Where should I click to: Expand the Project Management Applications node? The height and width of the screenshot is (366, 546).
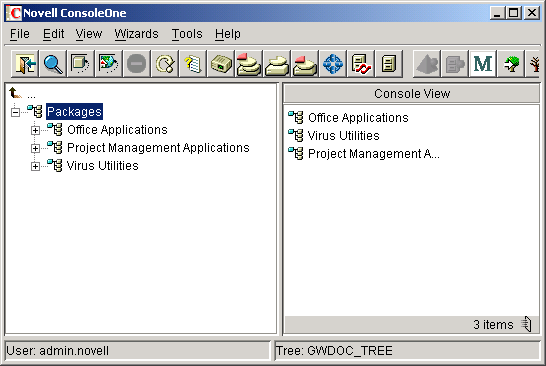tap(35, 148)
